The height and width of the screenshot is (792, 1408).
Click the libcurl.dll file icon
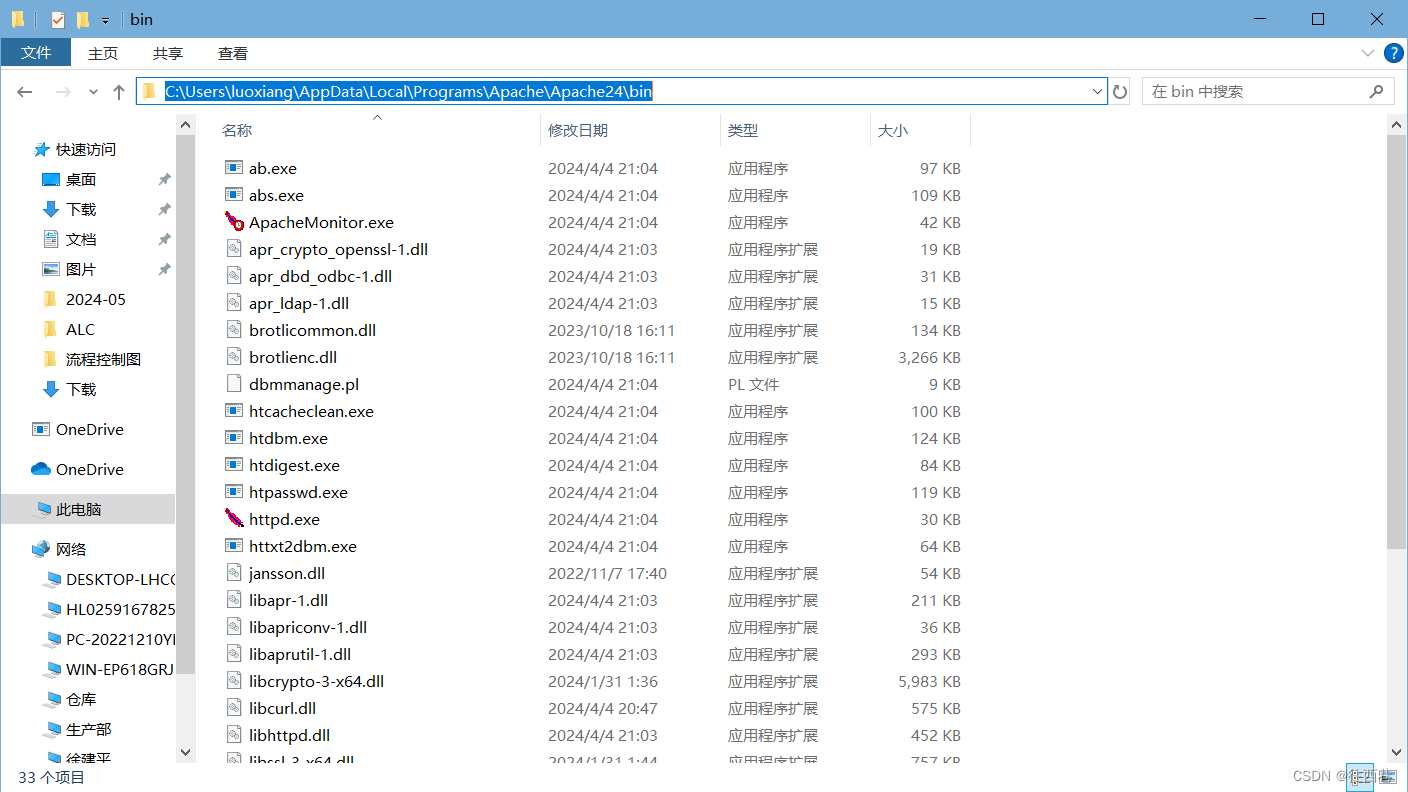(x=234, y=708)
